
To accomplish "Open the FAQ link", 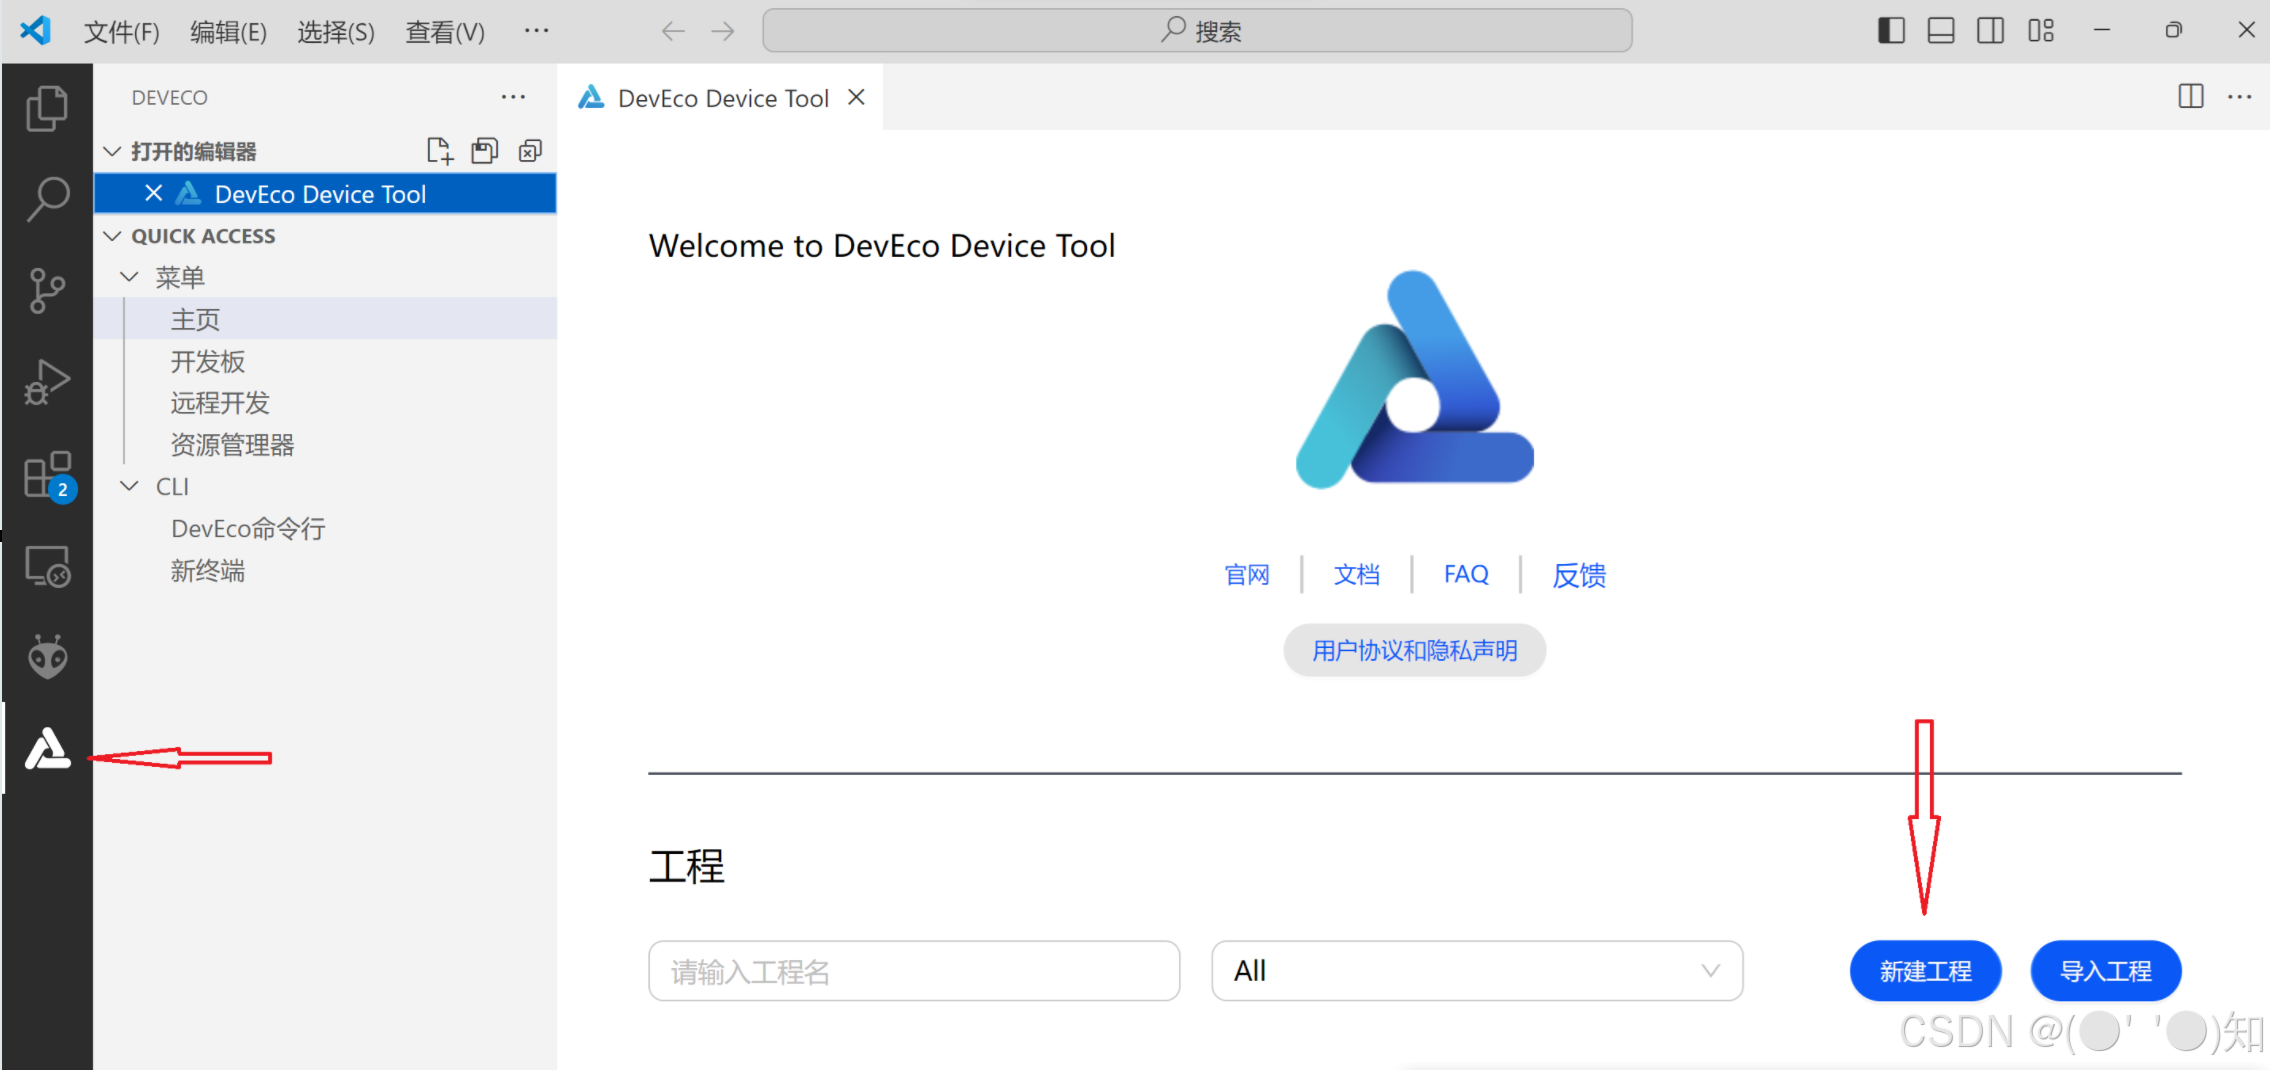I will coord(1466,575).
